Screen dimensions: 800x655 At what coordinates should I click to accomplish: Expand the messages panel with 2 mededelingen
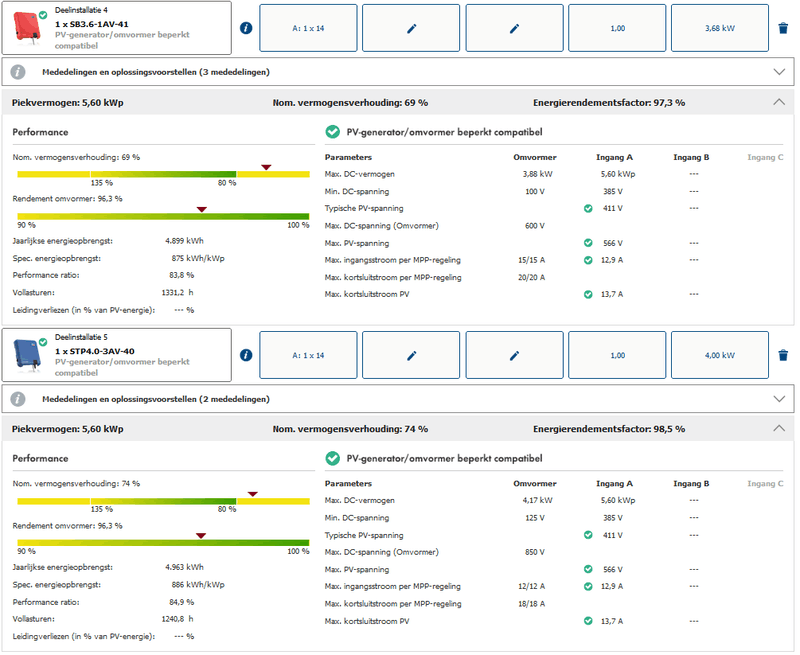pyautogui.click(x=780, y=399)
